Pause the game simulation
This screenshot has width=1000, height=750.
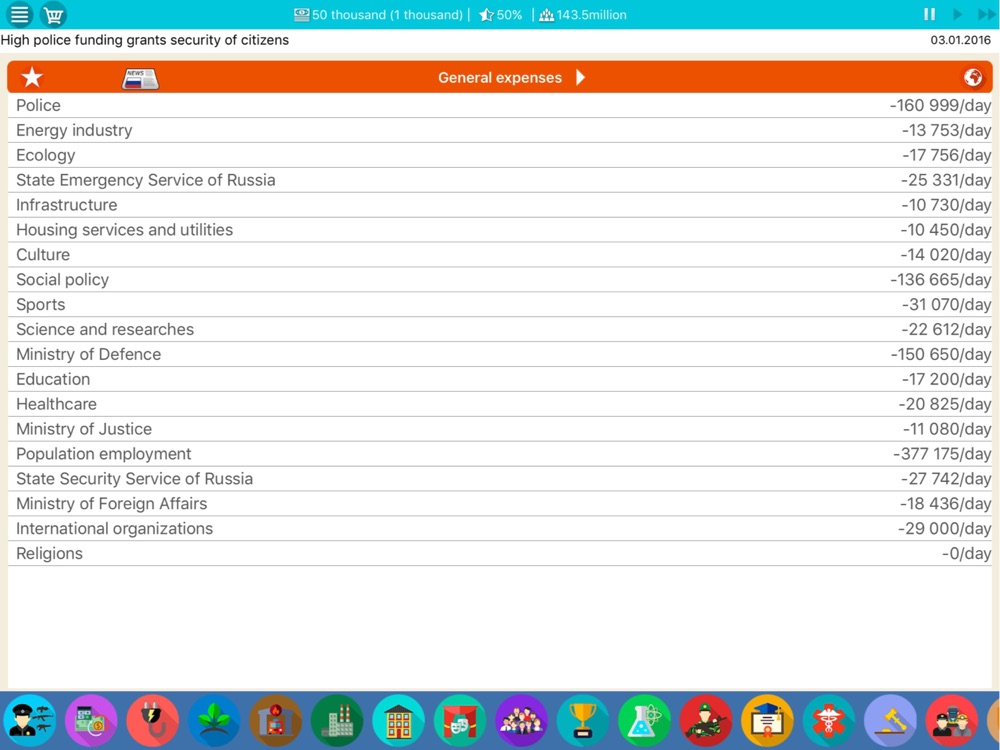click(929, 14)
